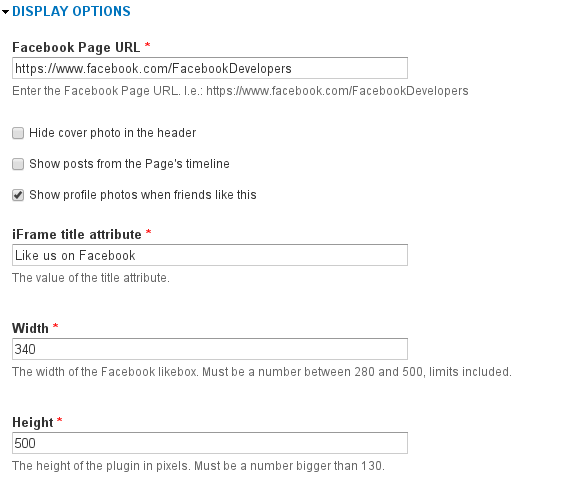Click the Facebook Page URL help description
Image resolution: width=575 pixels, height=492 pixels.
pyautogui.click(x=240, y=91)
